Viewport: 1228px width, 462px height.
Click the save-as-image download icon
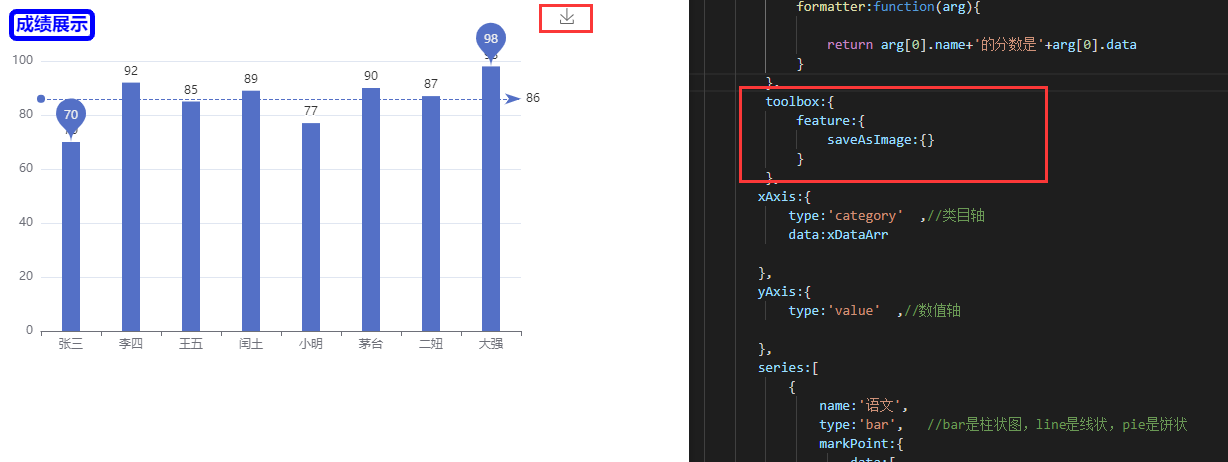coord(566,17)
